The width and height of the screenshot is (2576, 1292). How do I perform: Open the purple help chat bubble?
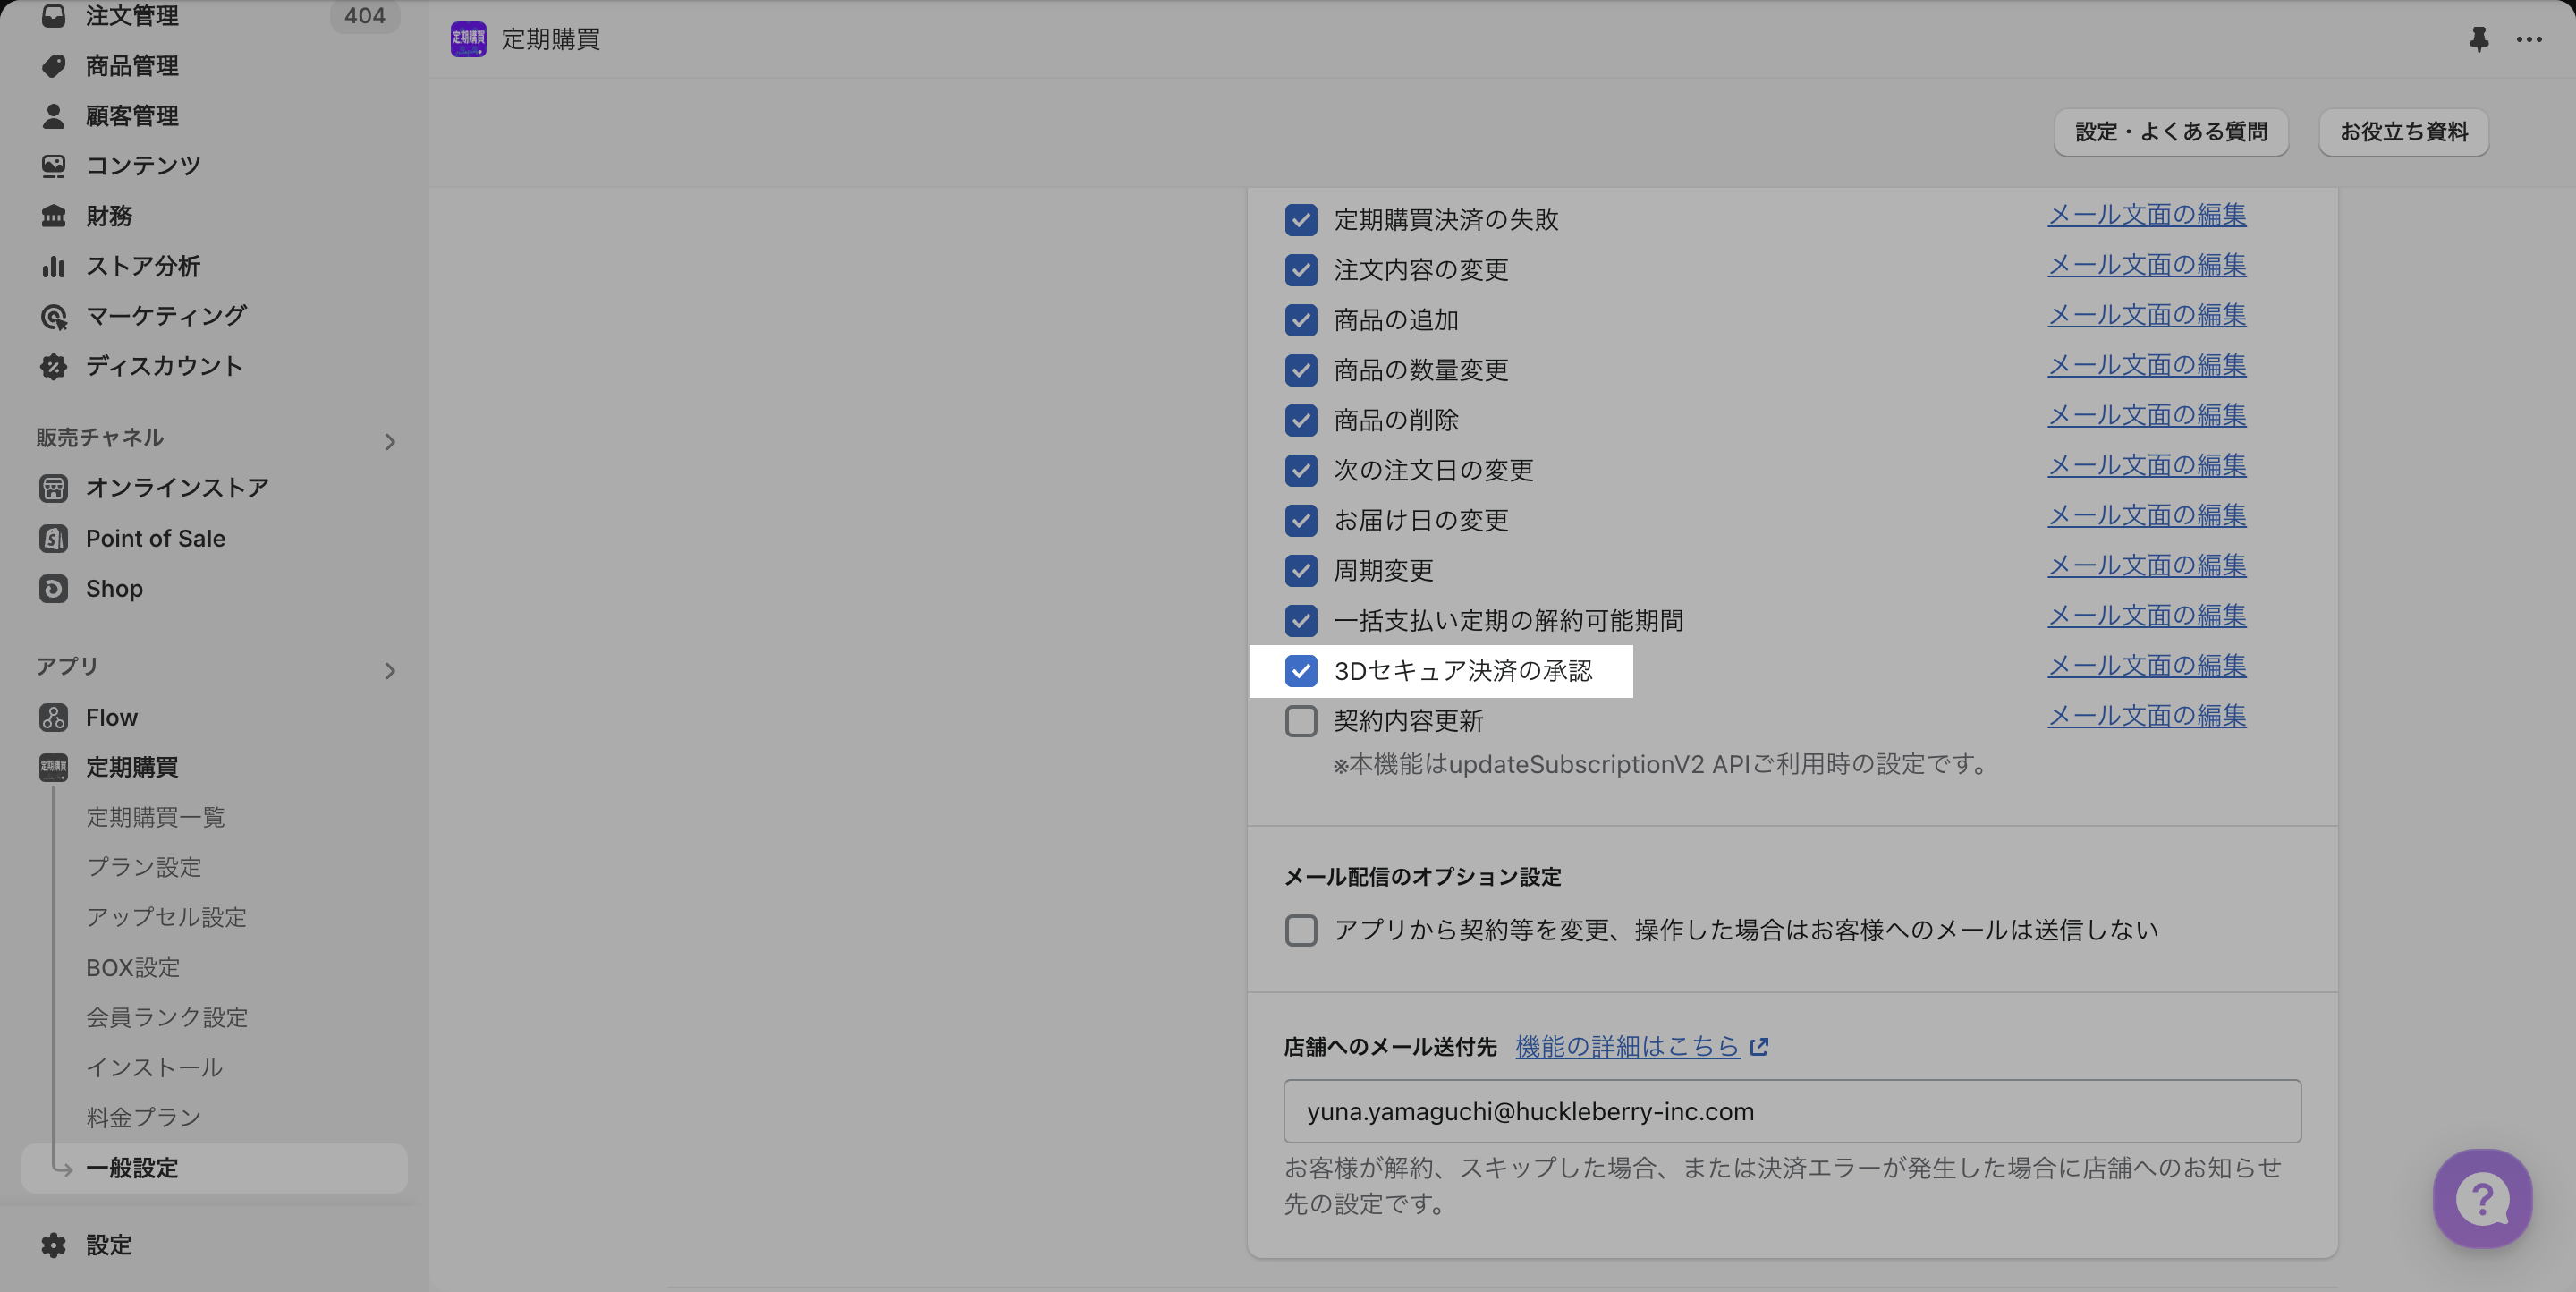(2482, 1198)
